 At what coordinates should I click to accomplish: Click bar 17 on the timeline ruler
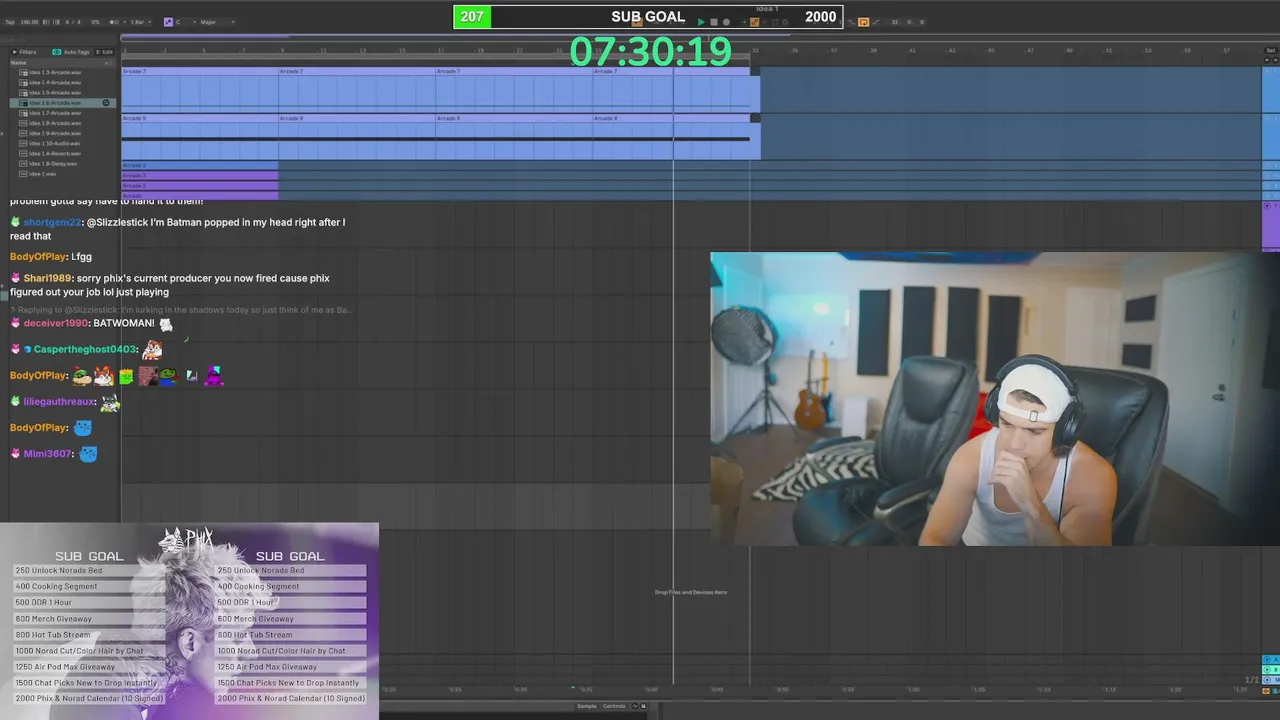tap(440, 50)
